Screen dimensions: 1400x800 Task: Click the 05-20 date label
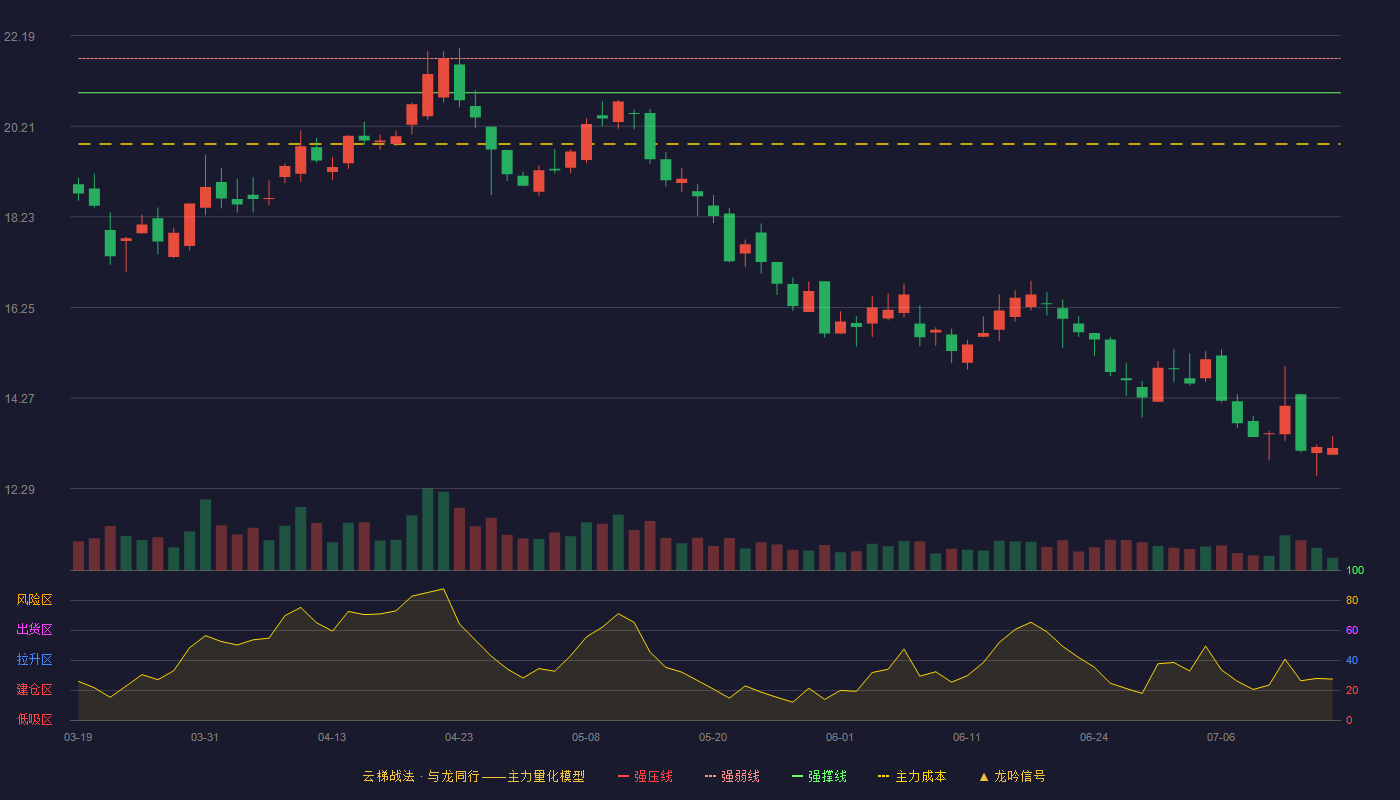(713, 737)
